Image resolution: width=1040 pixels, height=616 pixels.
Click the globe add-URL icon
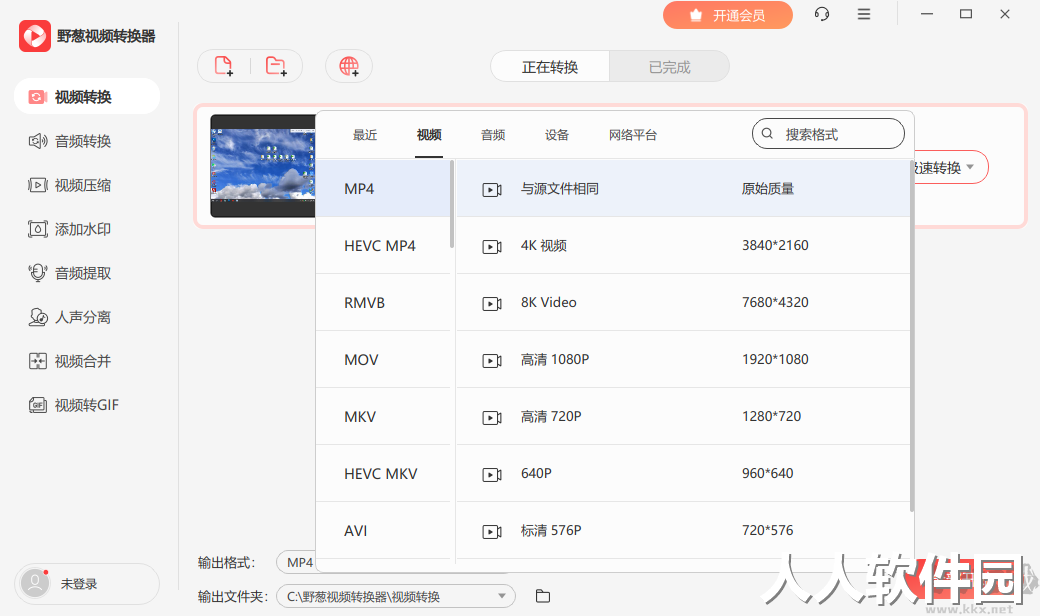click(349, 66)
